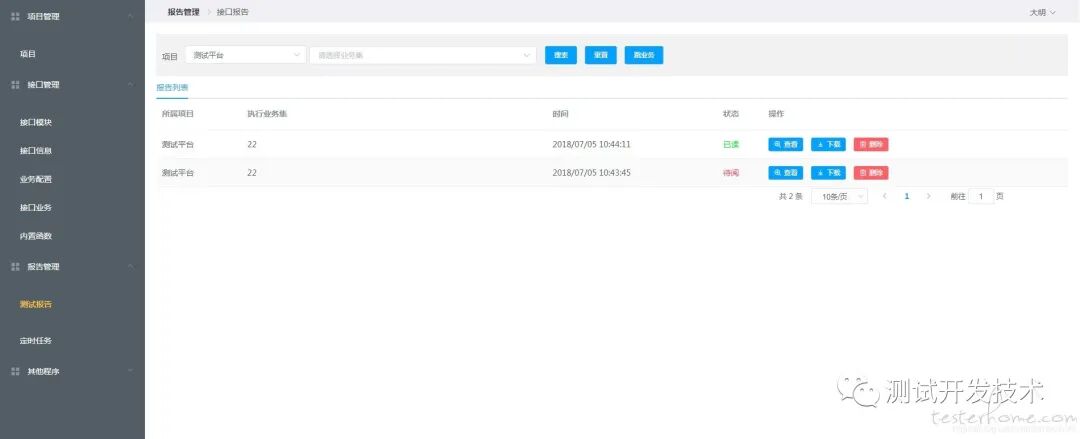Click the 状态 column header
This screenshot has height=439, width=1080.
[x=731, y=114]
